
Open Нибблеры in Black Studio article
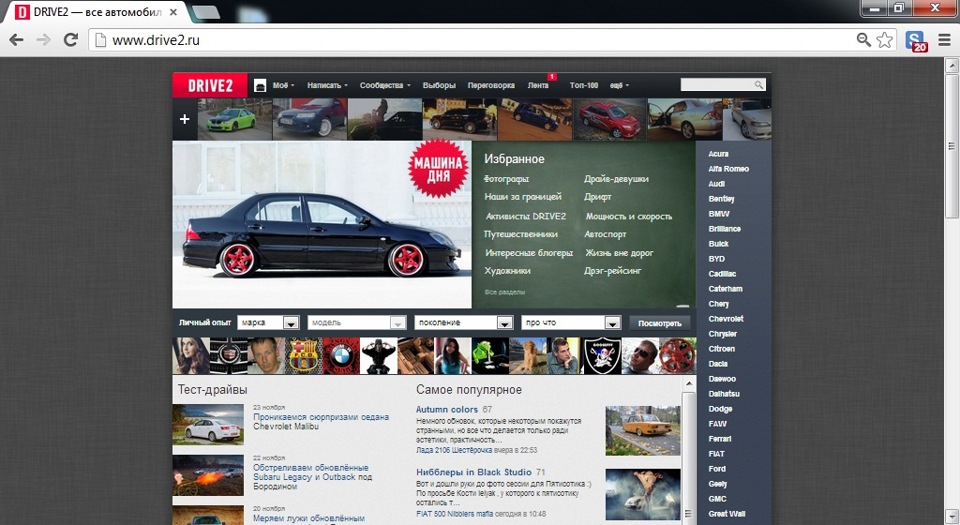click(x=474, y=472)
